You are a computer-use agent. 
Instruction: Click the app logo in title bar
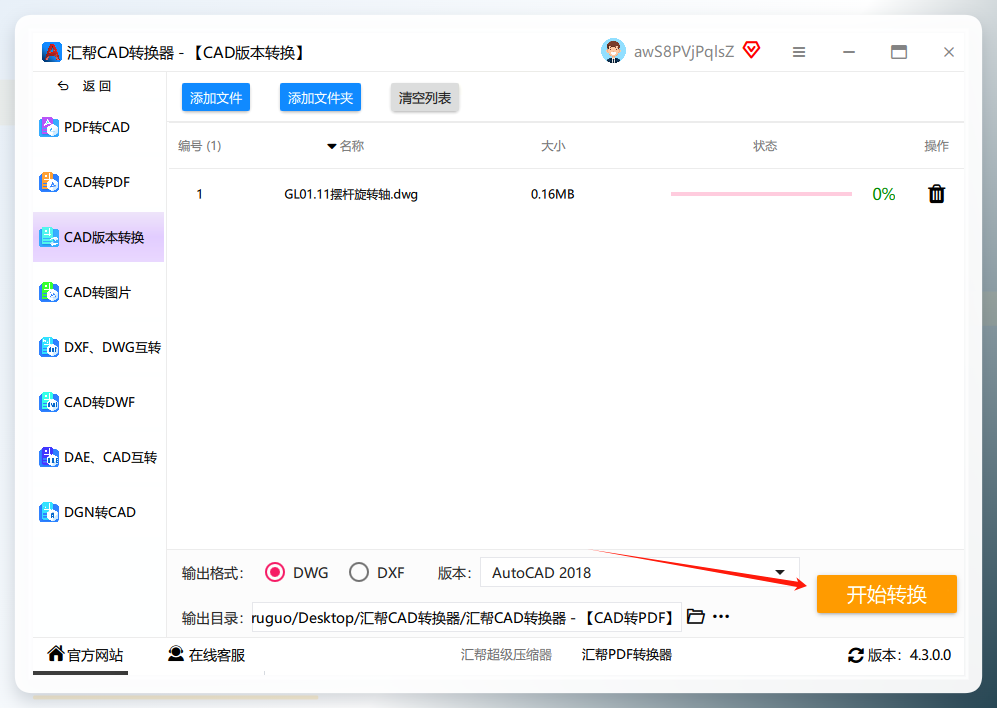pos(52,52)
